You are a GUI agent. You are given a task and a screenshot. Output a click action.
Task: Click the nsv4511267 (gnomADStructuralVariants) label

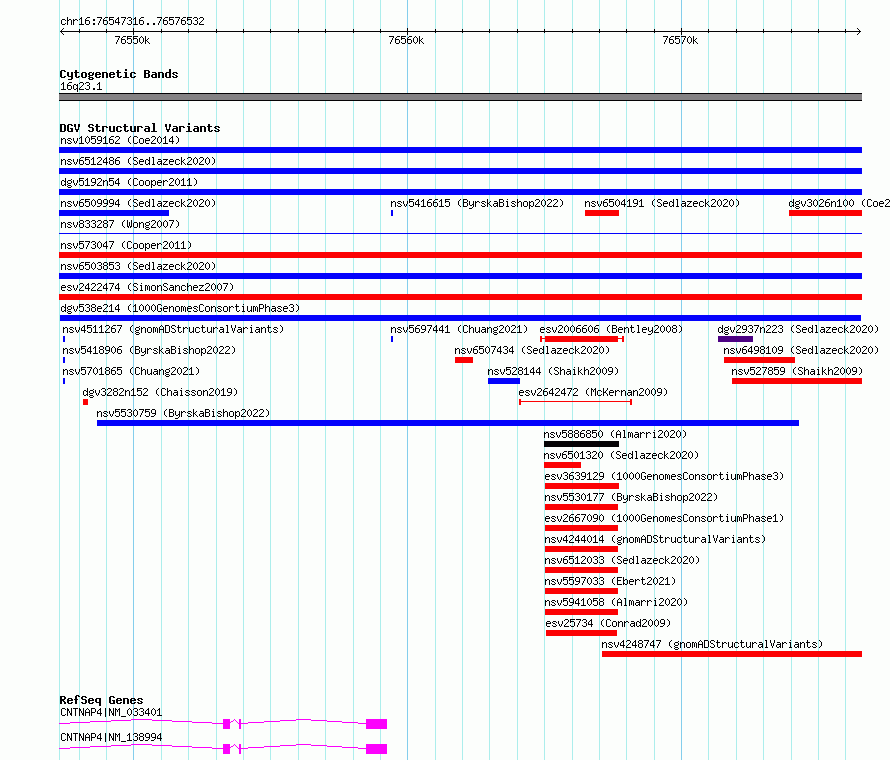[x=173, y=329]
